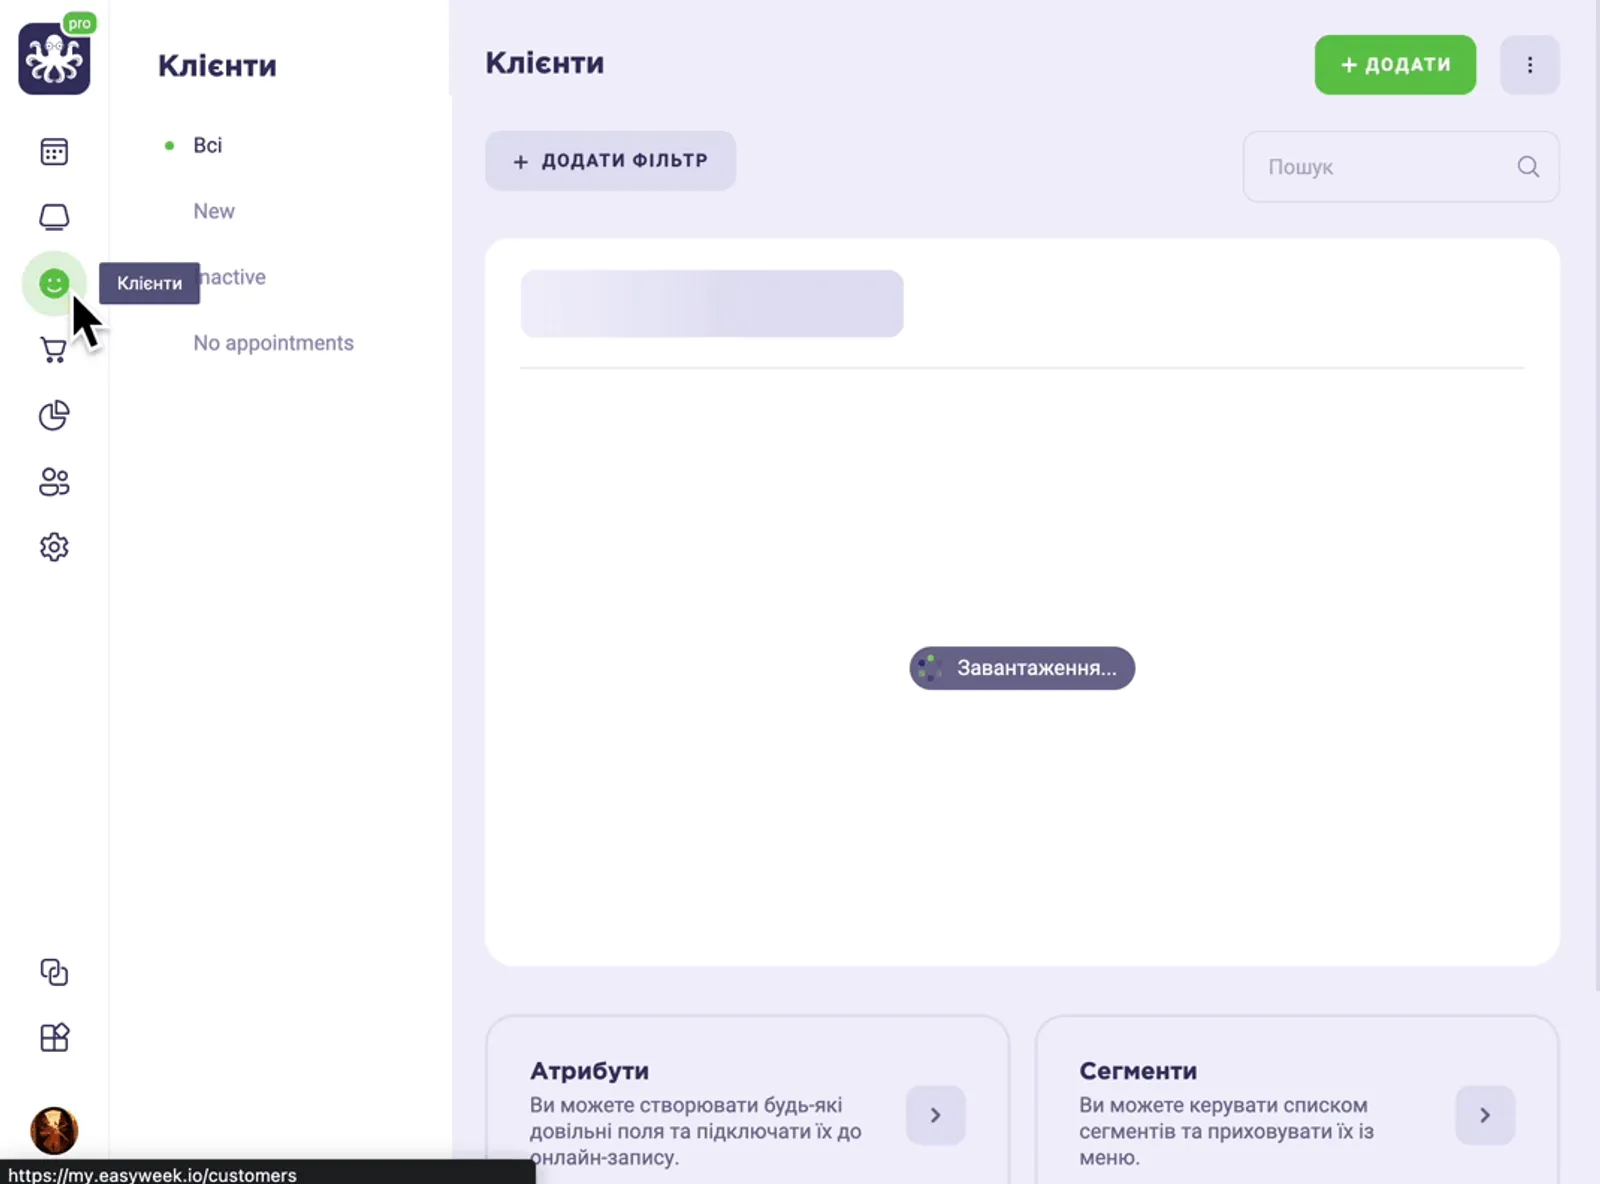Open the calendar from the sidebar
1600x1184 pixels.
click(54, 152)
